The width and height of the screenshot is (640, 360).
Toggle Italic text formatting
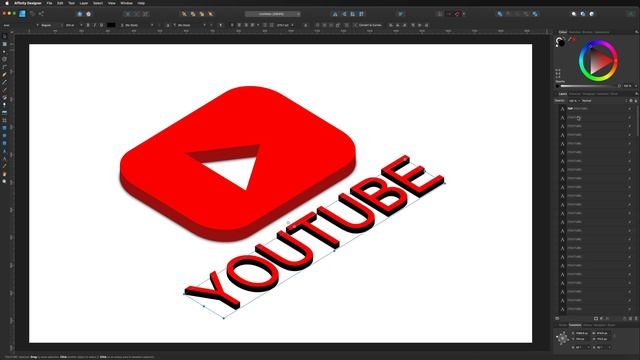pos(95,25)
